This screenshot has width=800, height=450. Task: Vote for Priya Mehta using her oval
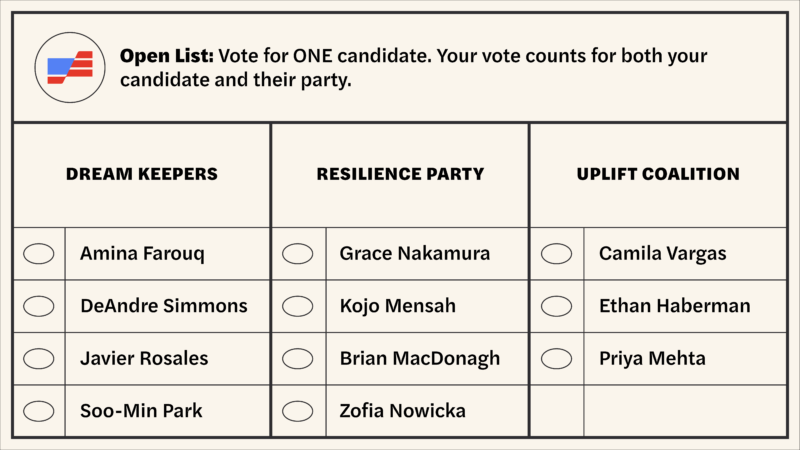click(557, 358)
